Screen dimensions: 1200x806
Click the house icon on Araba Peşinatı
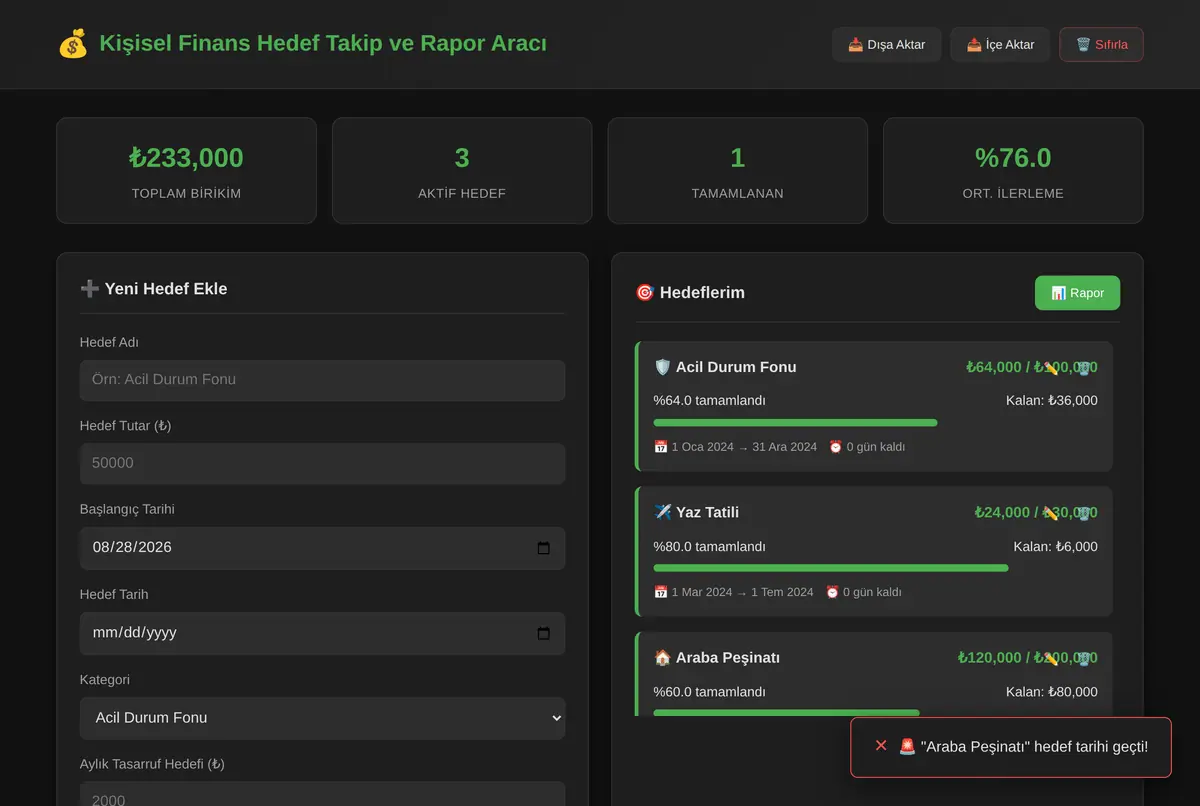click(x=662, y=657)
